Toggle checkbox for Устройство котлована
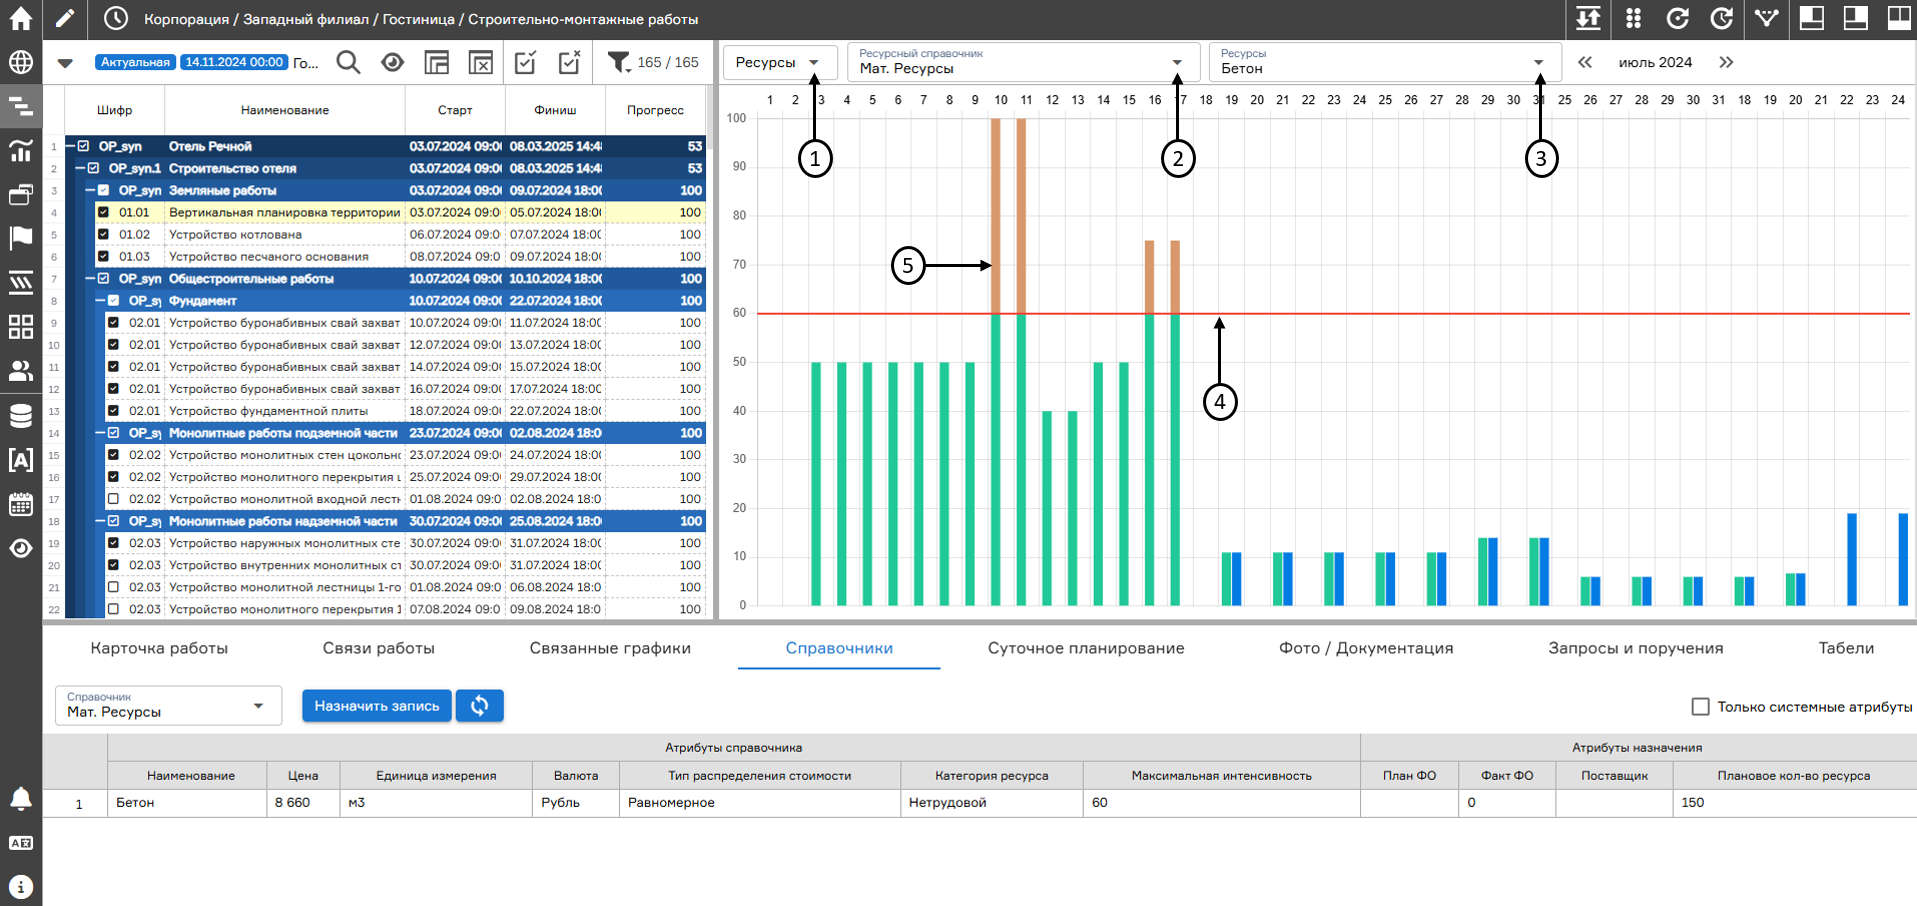The image size is (1917, 906). pos(103,234)
